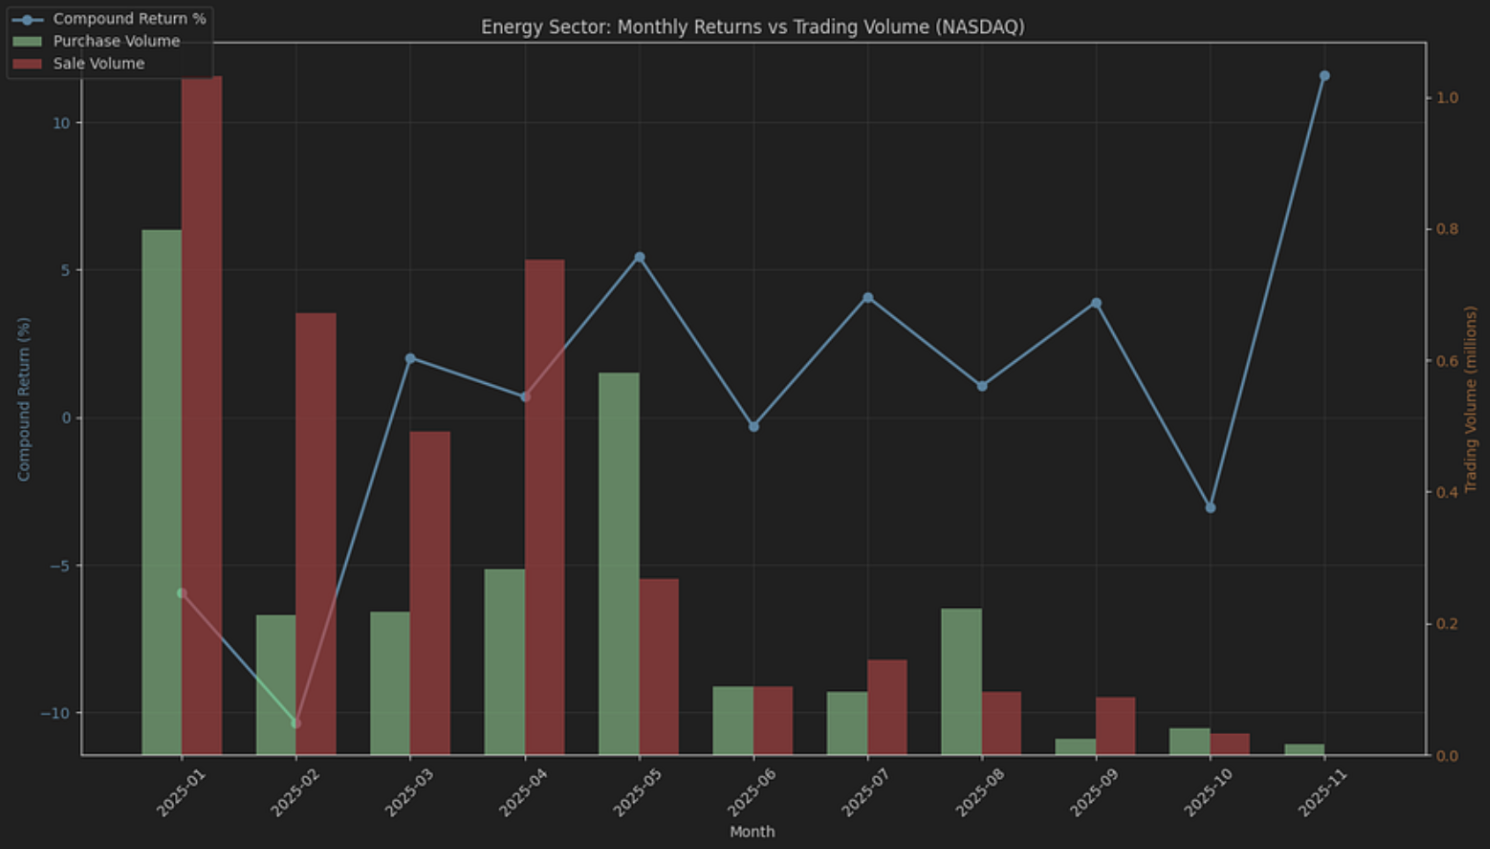Click the 2025-11 compound return data point
1490x849 pixels.
coord(1324,76)
